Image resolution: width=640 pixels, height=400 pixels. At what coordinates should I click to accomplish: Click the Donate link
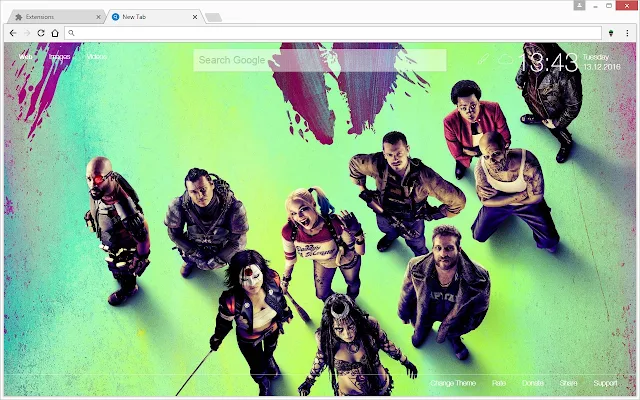[533, 383]
